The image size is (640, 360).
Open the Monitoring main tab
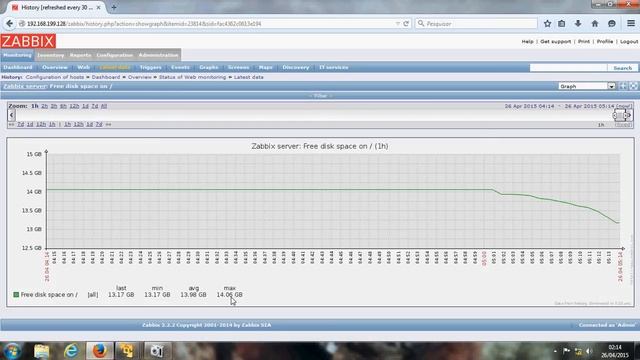pyautogui.click(x=17, y=55)
